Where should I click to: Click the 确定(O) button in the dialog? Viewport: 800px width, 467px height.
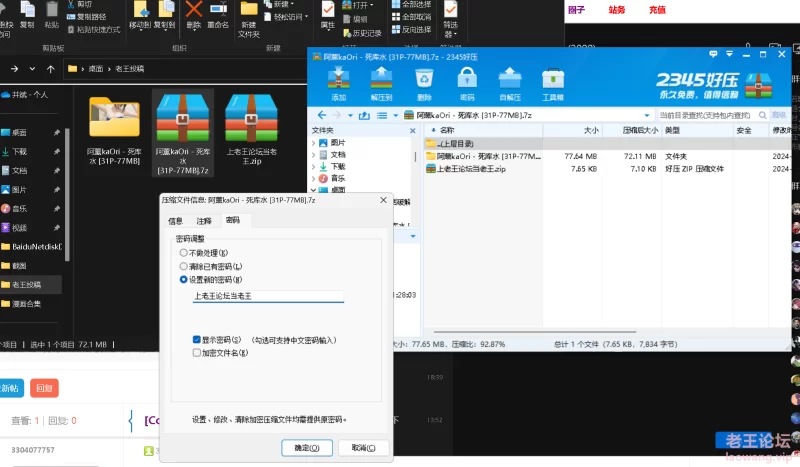click(307, 448)
